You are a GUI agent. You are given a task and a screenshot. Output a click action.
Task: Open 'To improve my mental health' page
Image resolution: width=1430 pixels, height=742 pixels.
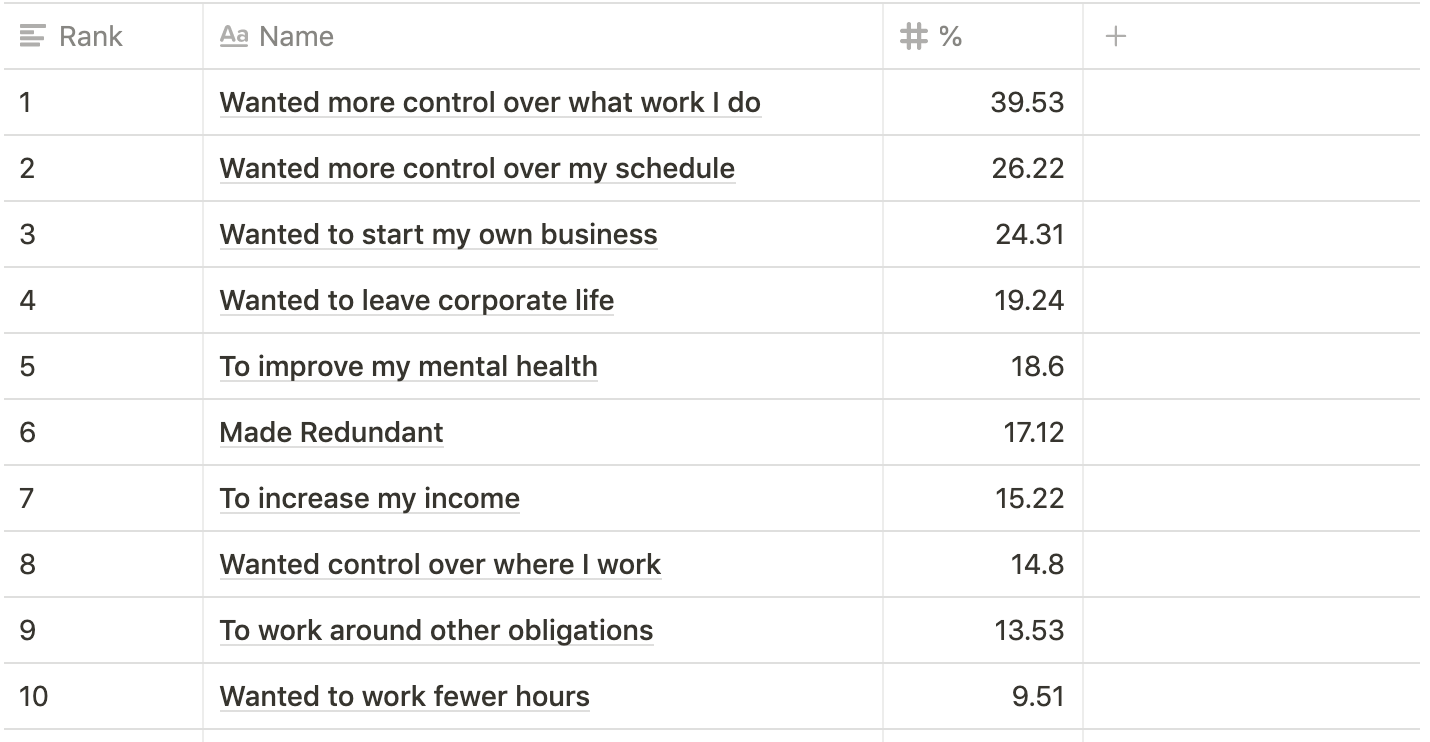point(409,366)
